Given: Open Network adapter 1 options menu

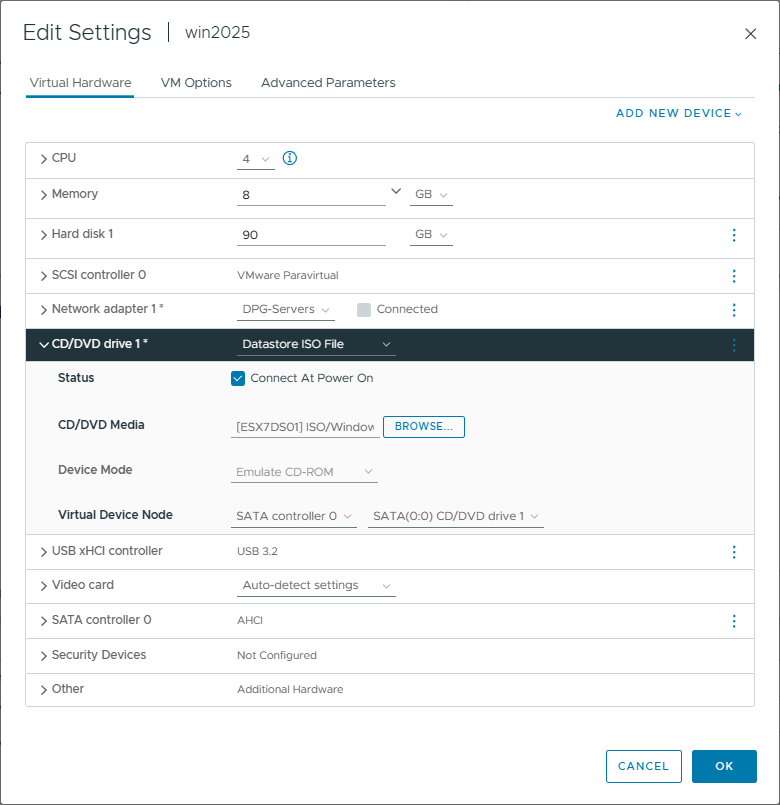Looking at the screenshot, I should (x=734, y=310).
